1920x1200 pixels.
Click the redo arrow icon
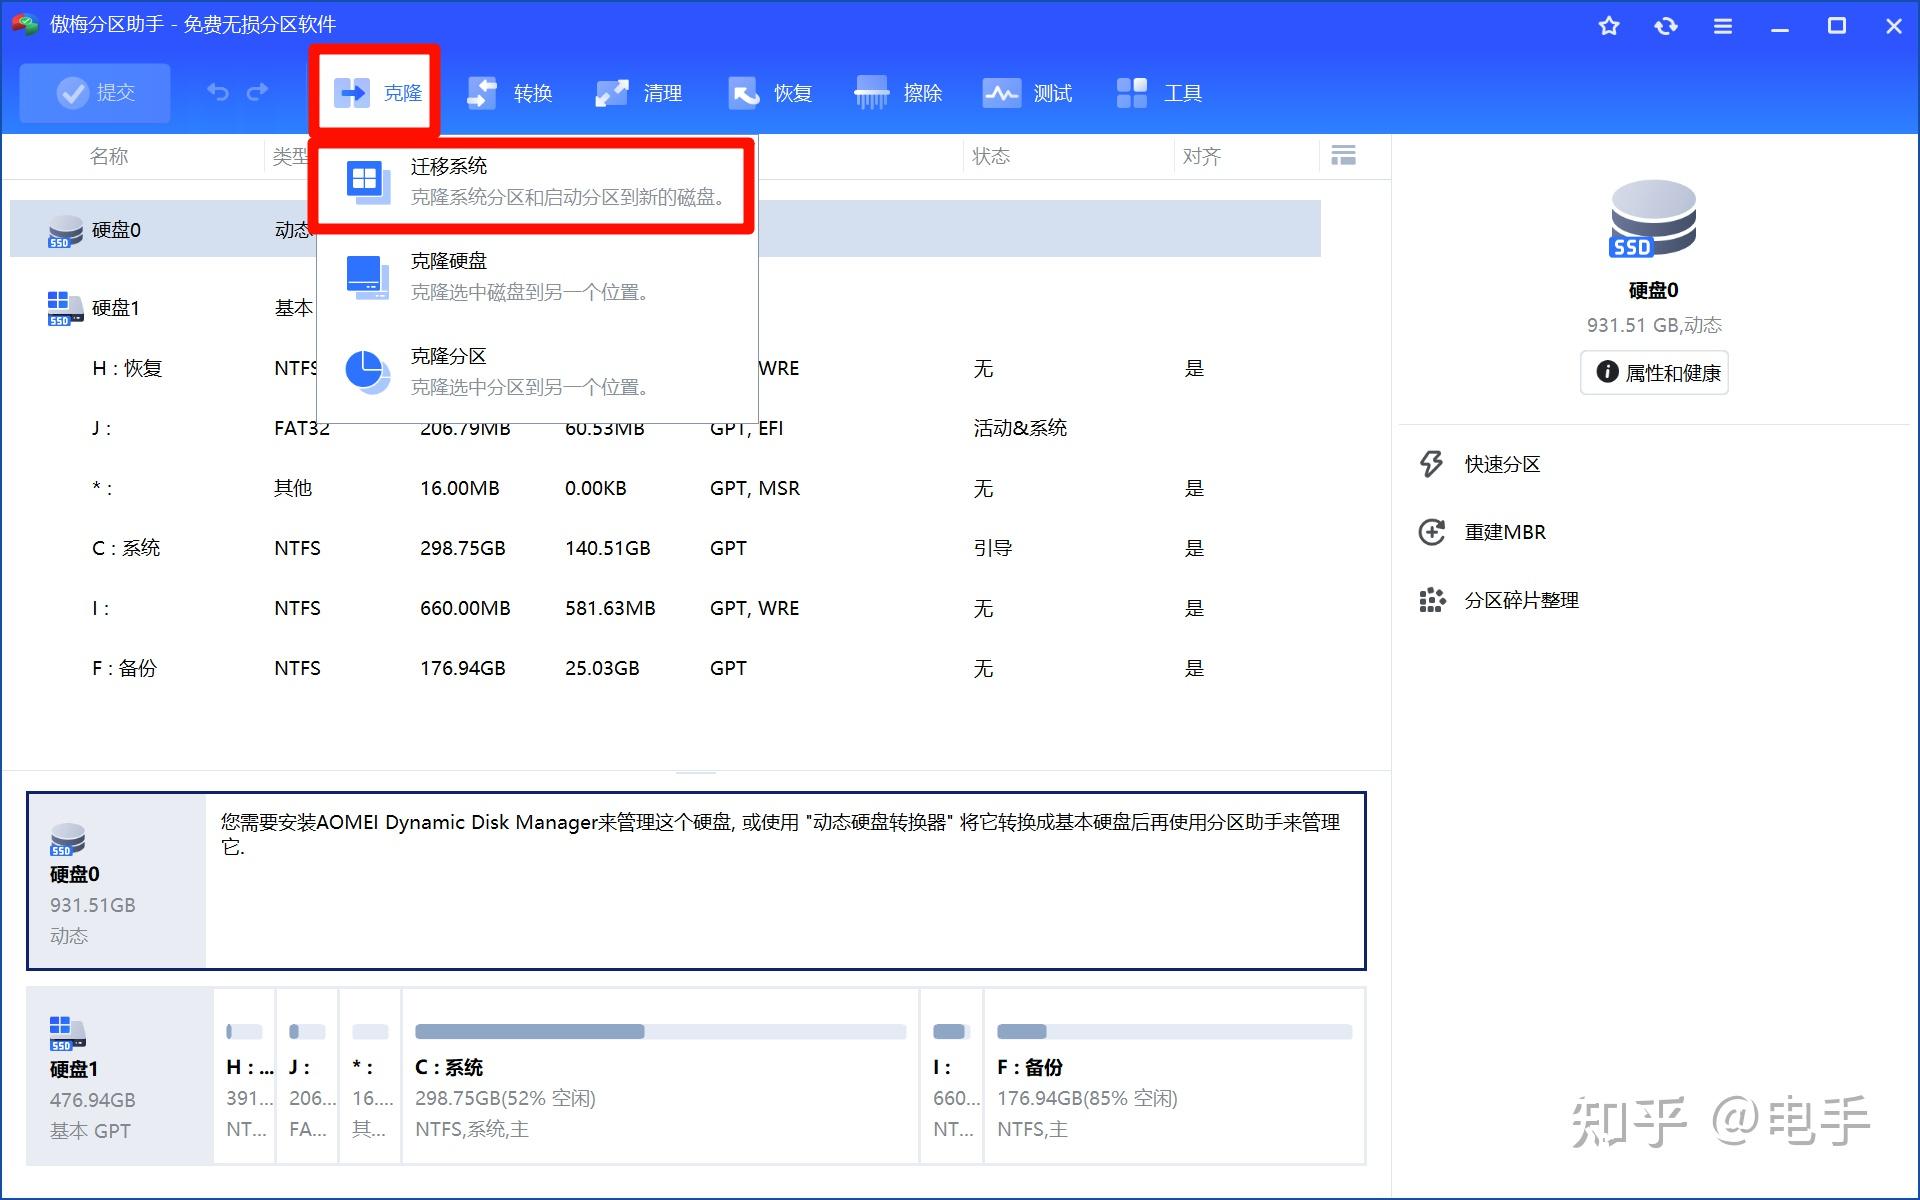(258, 91)
